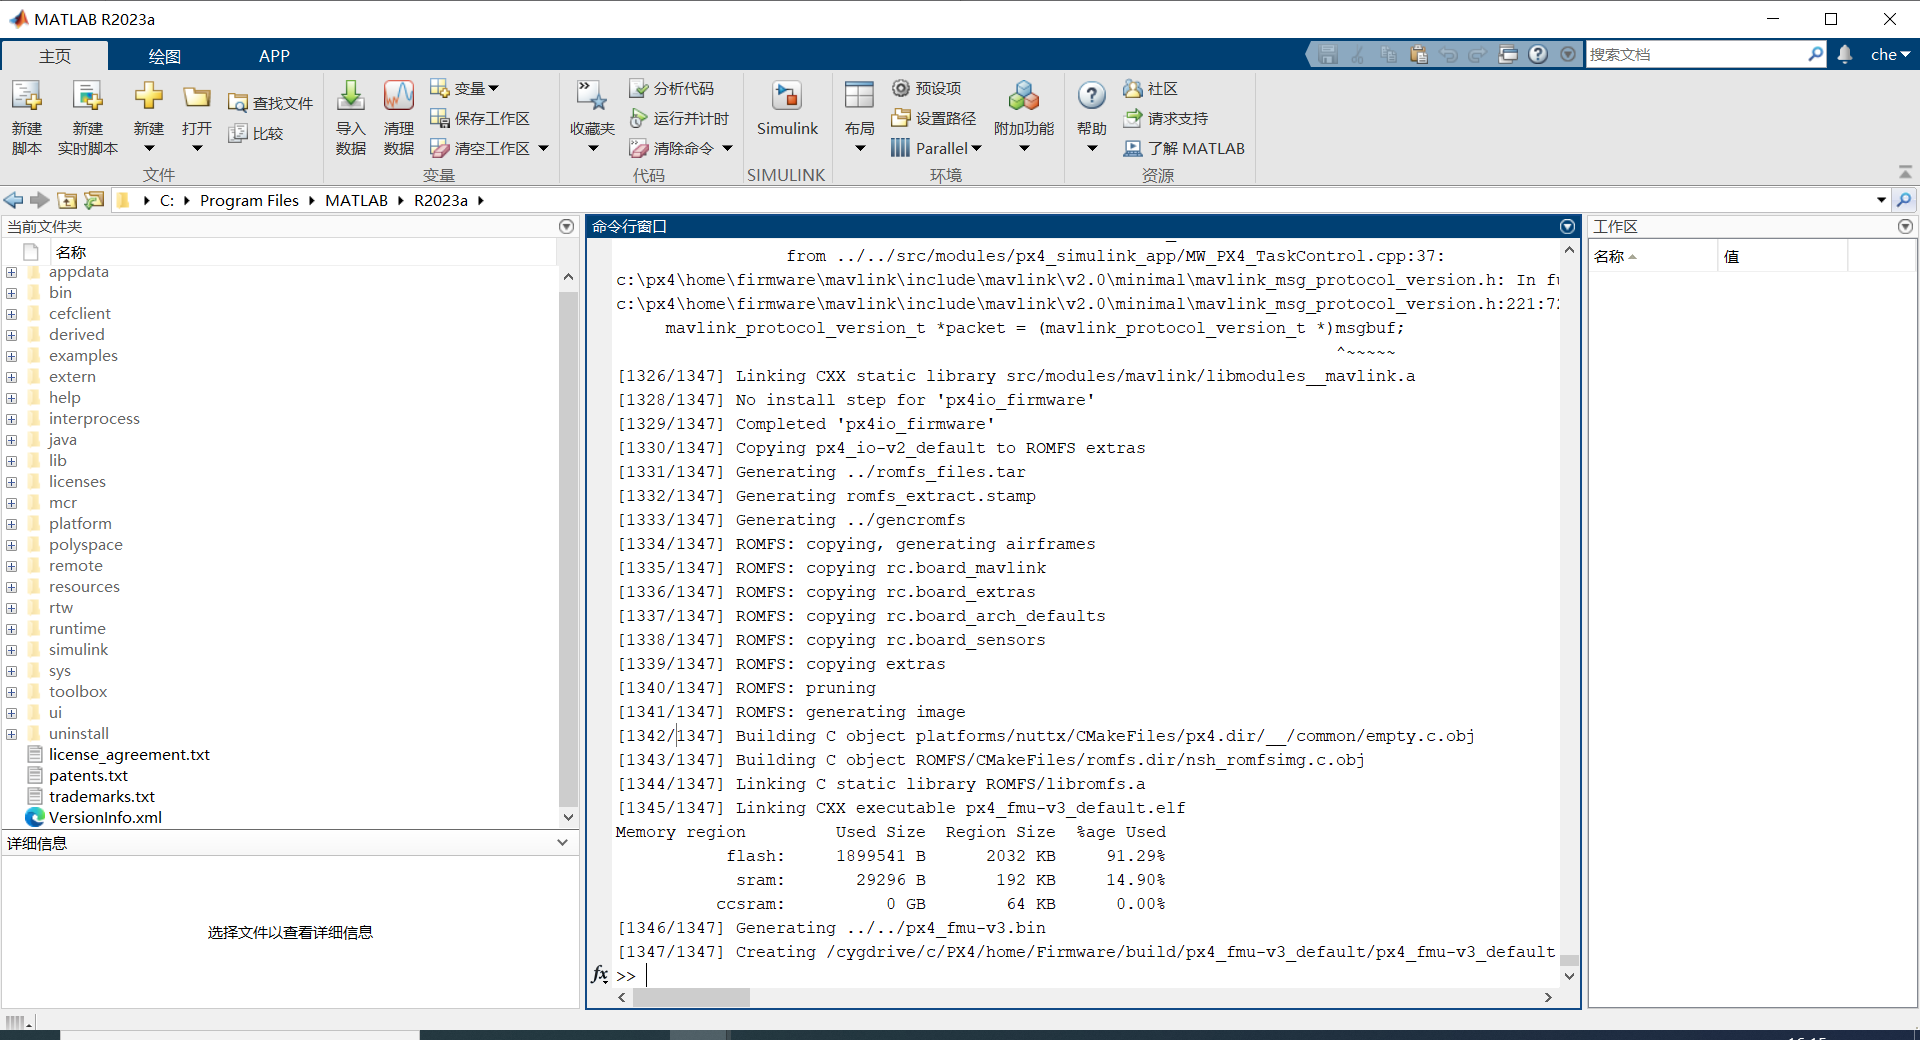Viewport: 1920px width, 1040px height.
Task: Open the Simulink icon
Action: [x=787, y=97]
